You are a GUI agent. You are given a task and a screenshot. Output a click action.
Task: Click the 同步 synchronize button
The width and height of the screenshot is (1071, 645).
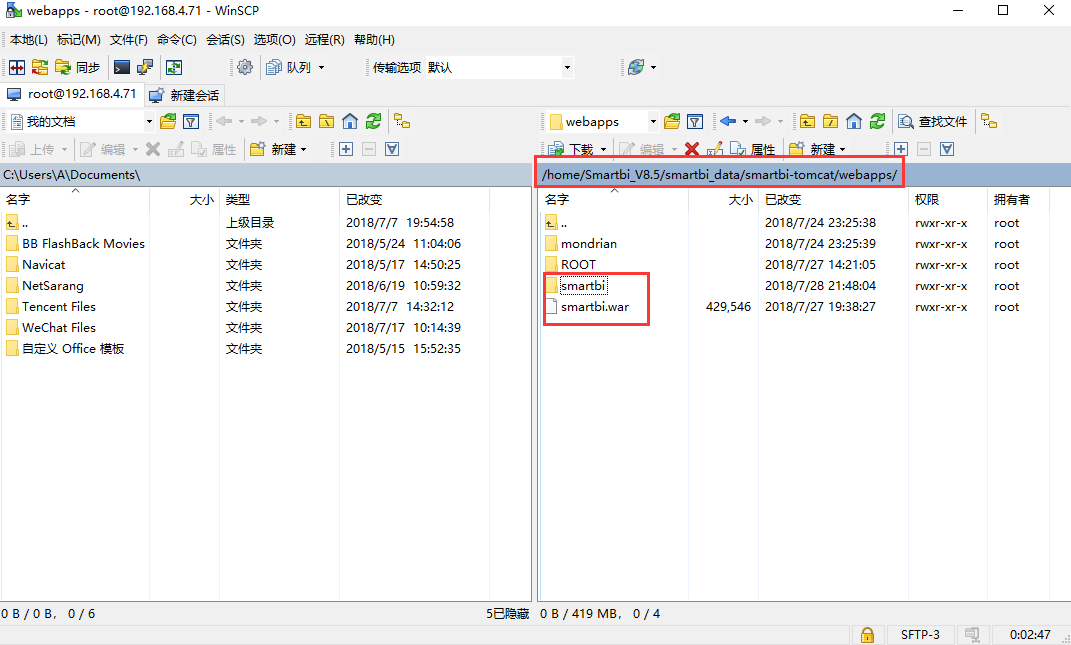tap(78, 67)
